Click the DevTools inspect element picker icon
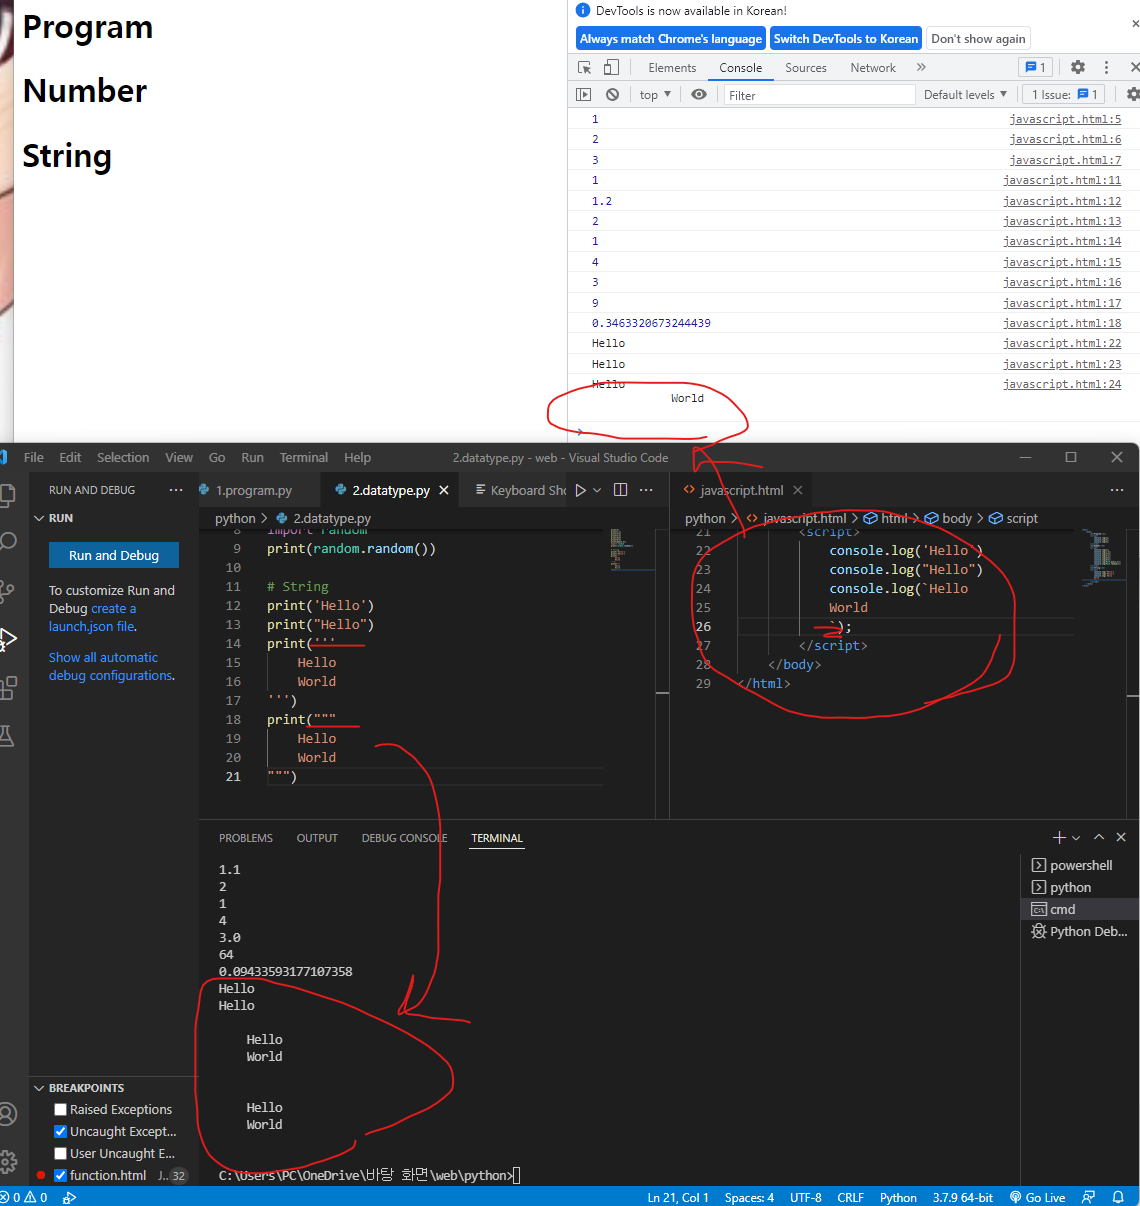This screenshot has width=1140, height=1206. click(x=585, y=67)
